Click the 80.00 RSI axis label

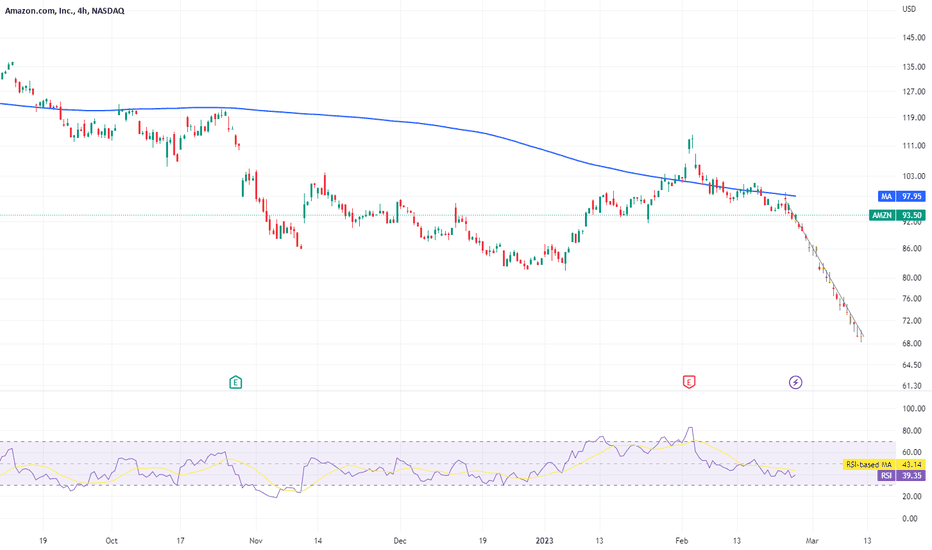[912, 430]
